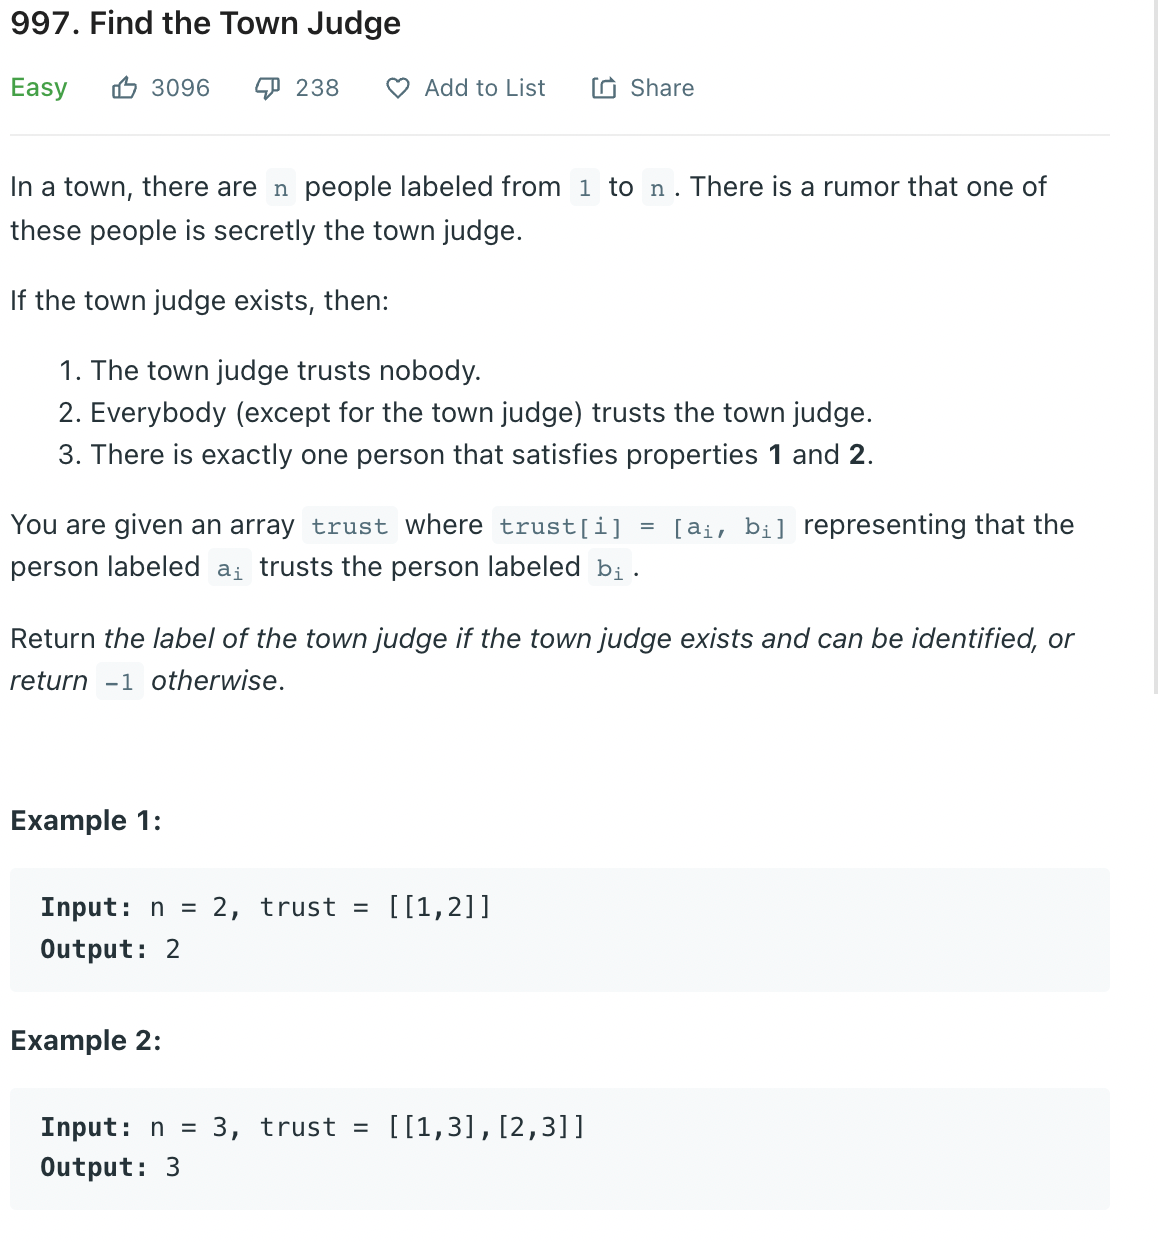Click the 238 dislikes count
1158x1242 pixels.
tap(317, 88)
